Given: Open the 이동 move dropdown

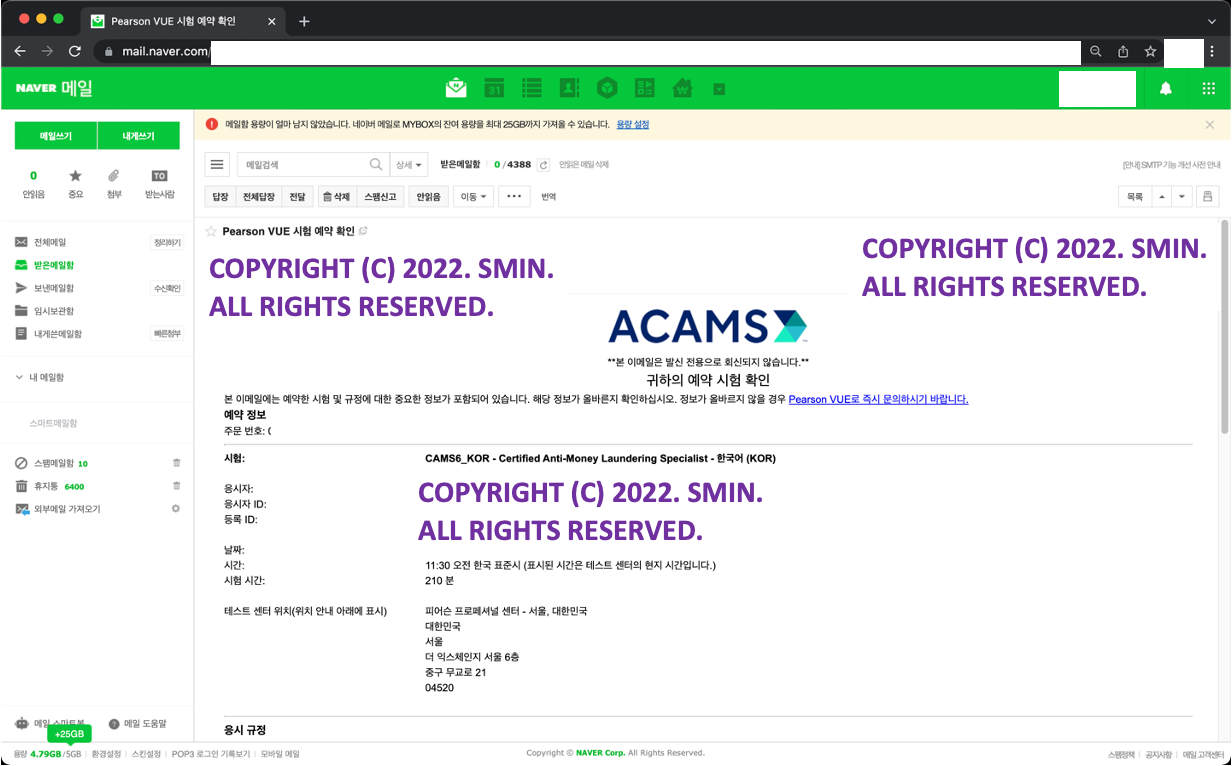Looking at the screenshot, I should (473, 197).
